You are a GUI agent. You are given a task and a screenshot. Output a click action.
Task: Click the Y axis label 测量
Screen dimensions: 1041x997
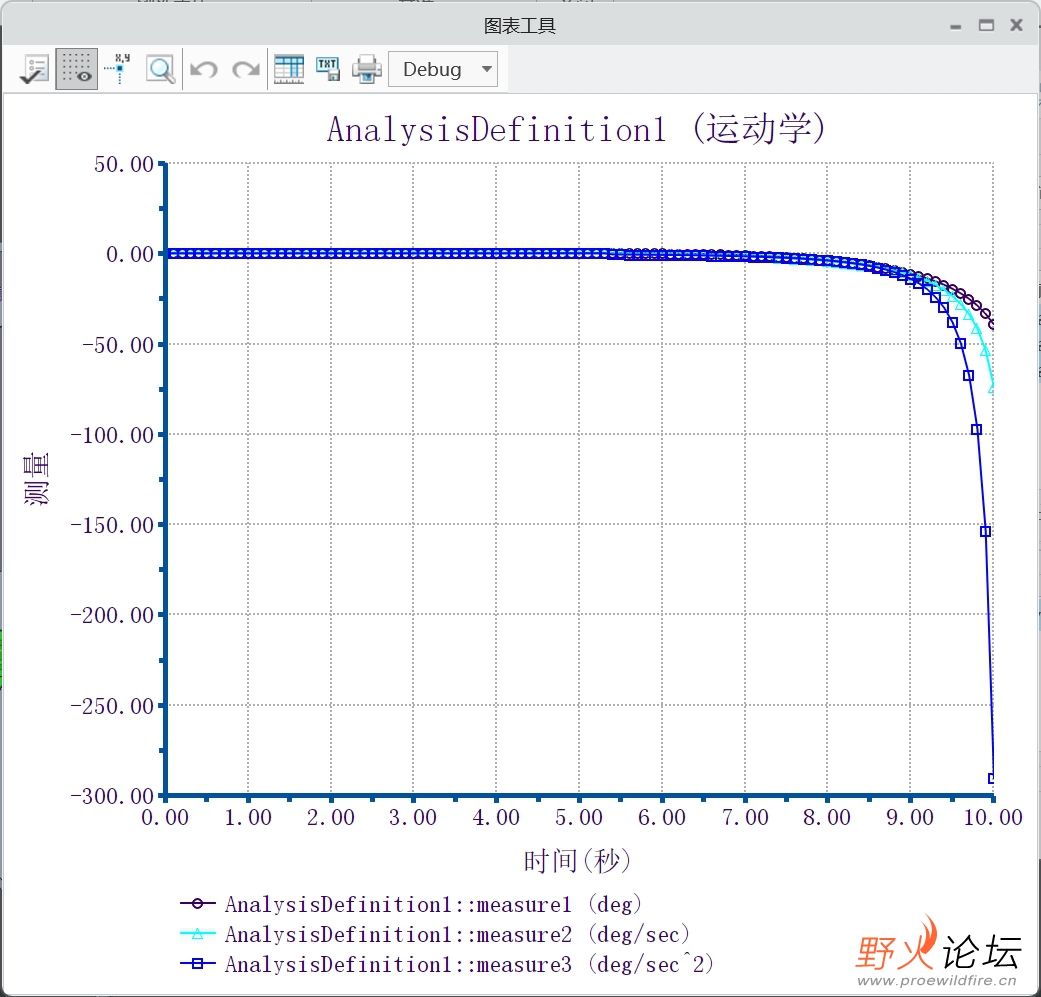coord(36,479)
